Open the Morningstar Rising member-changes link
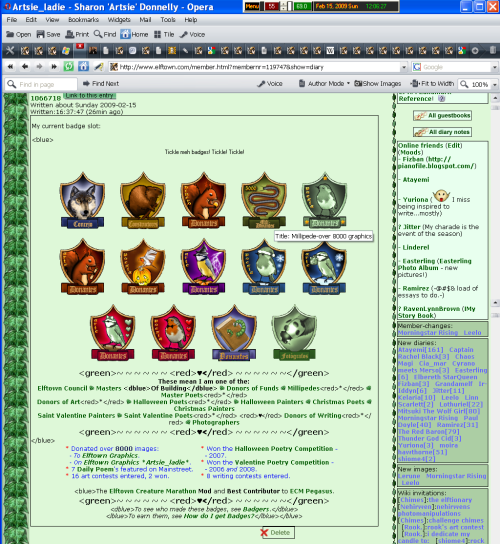 click(427, 333)
